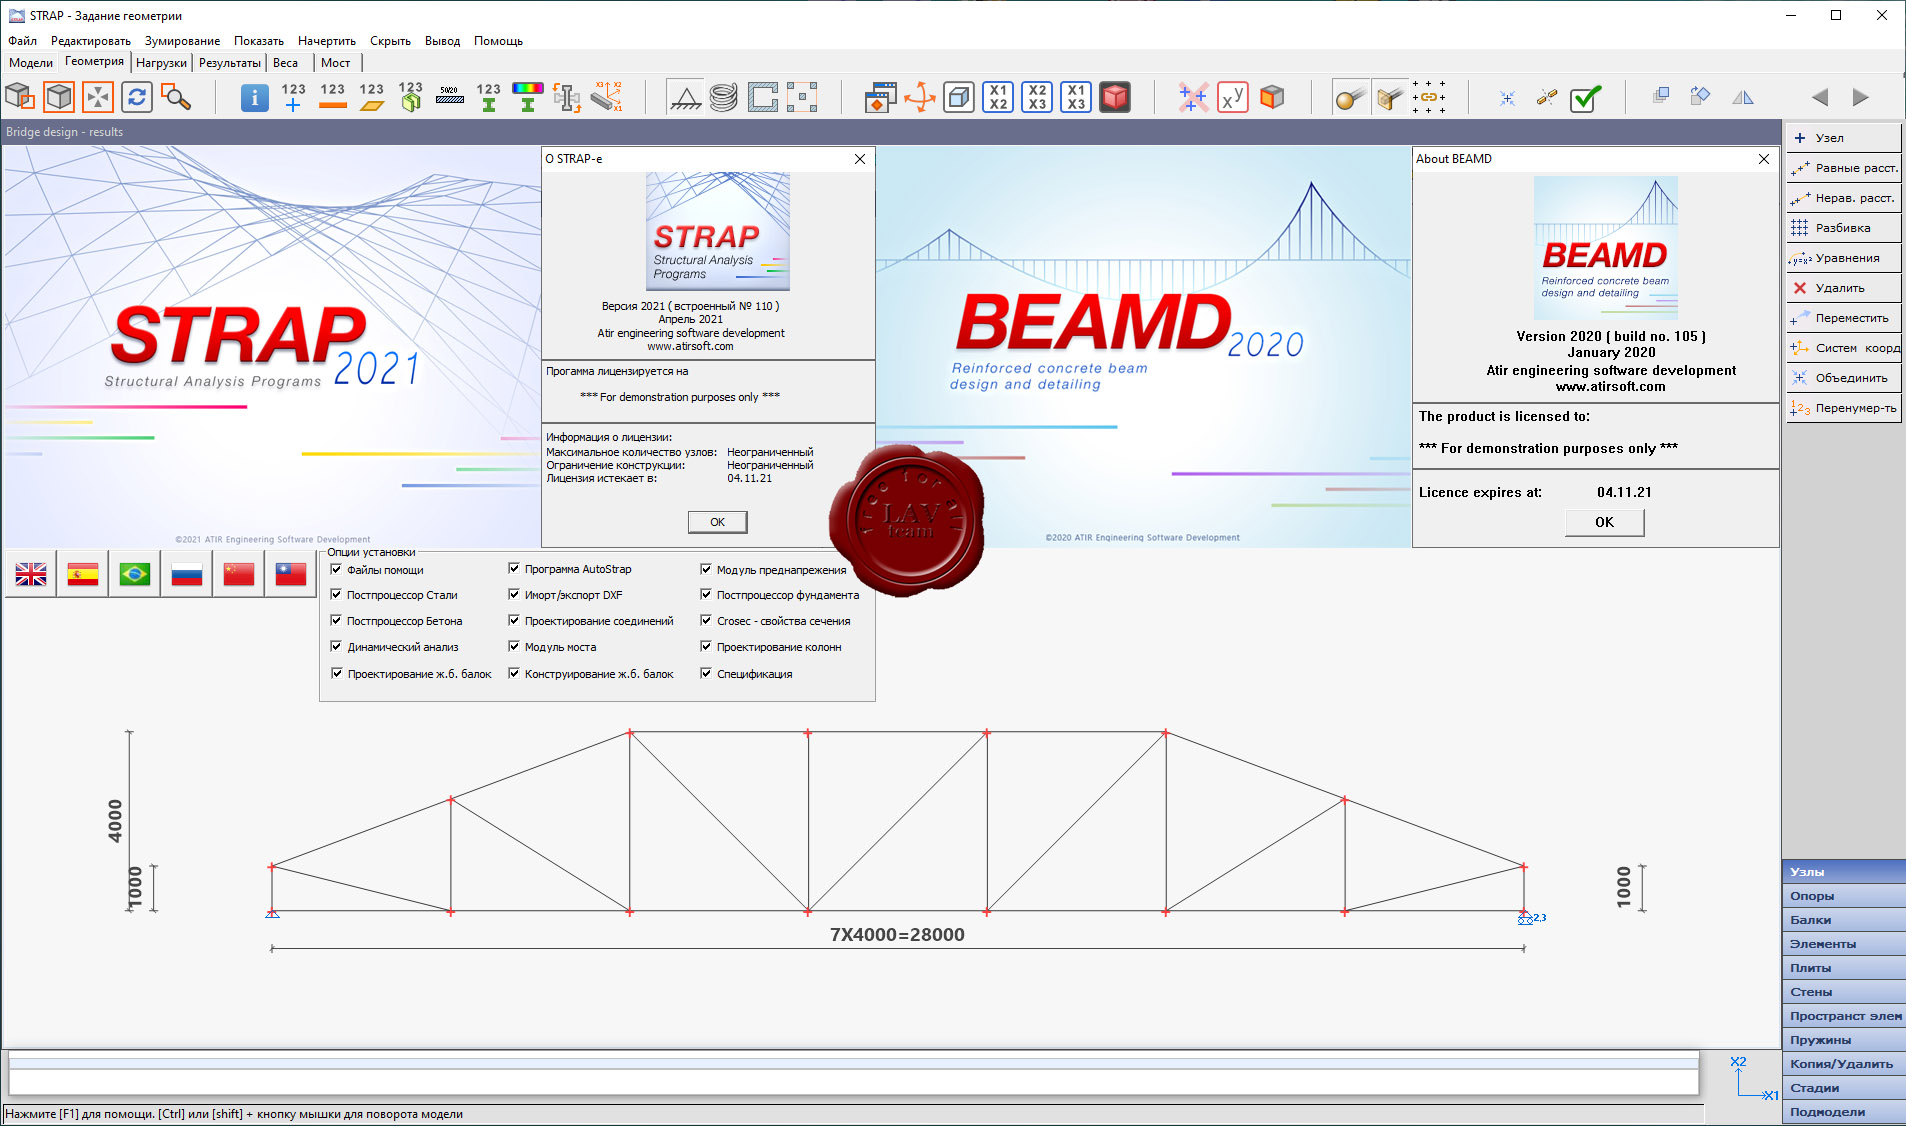Toggle Постпроцессор Стали checkbox

click(x=337, y=595)
